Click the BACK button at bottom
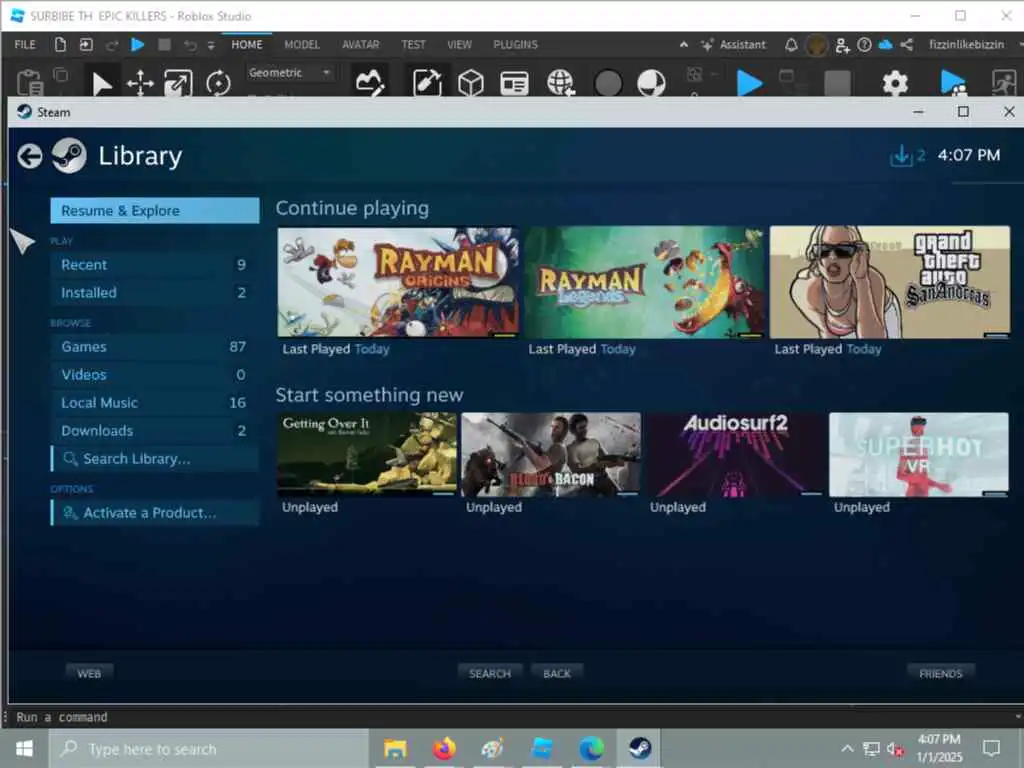This screenshot has height=768, width=1024. coord(557,673)
